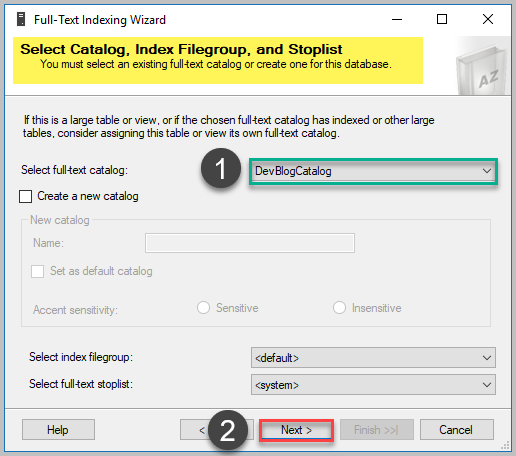Expand the index filegroup dropdown
Viewport: 516px width, 456px height.
[x=373, y=358]
